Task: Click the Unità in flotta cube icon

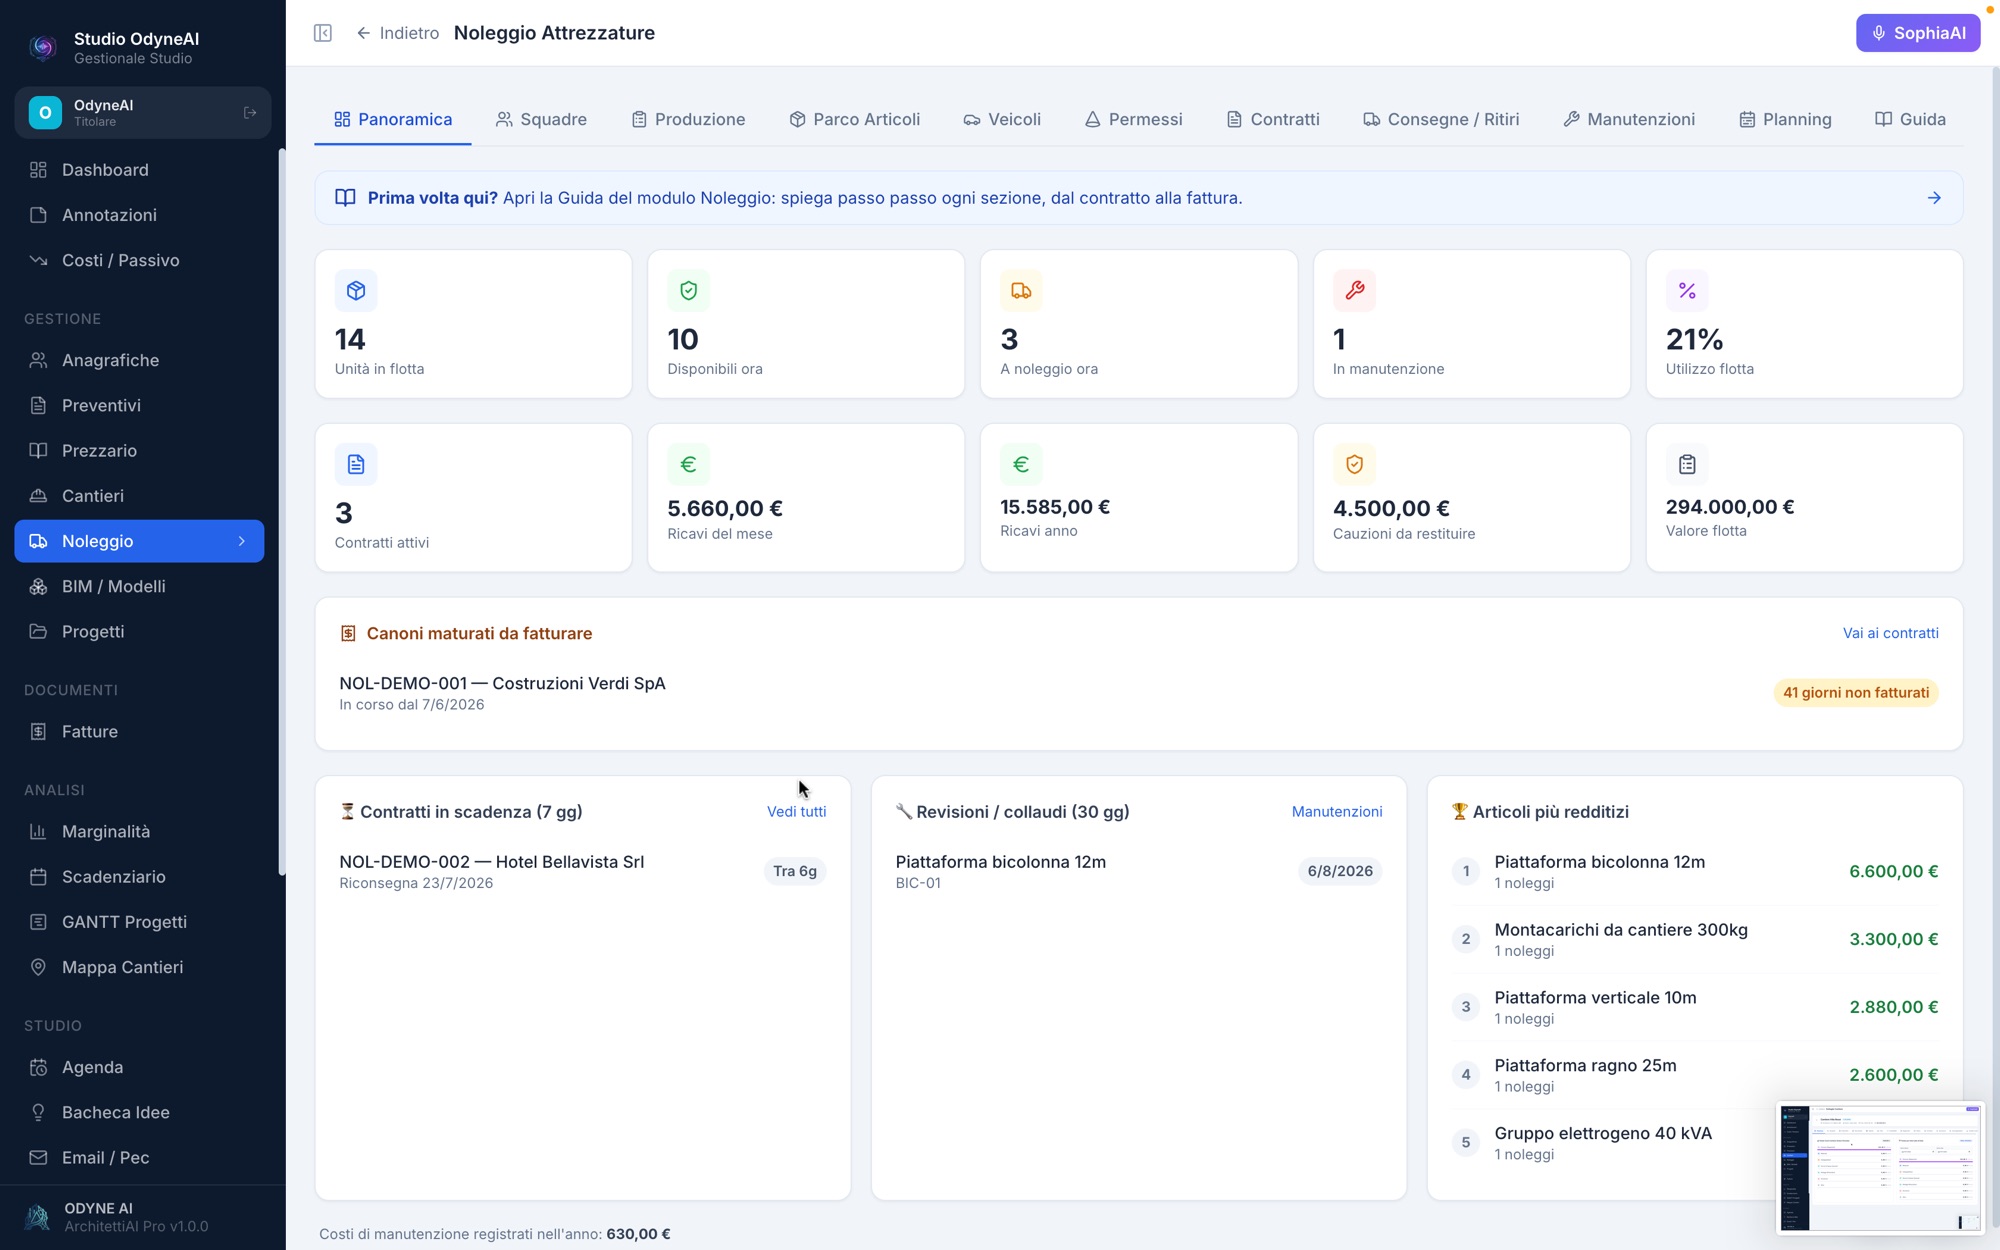Action: tap(356, 290)
